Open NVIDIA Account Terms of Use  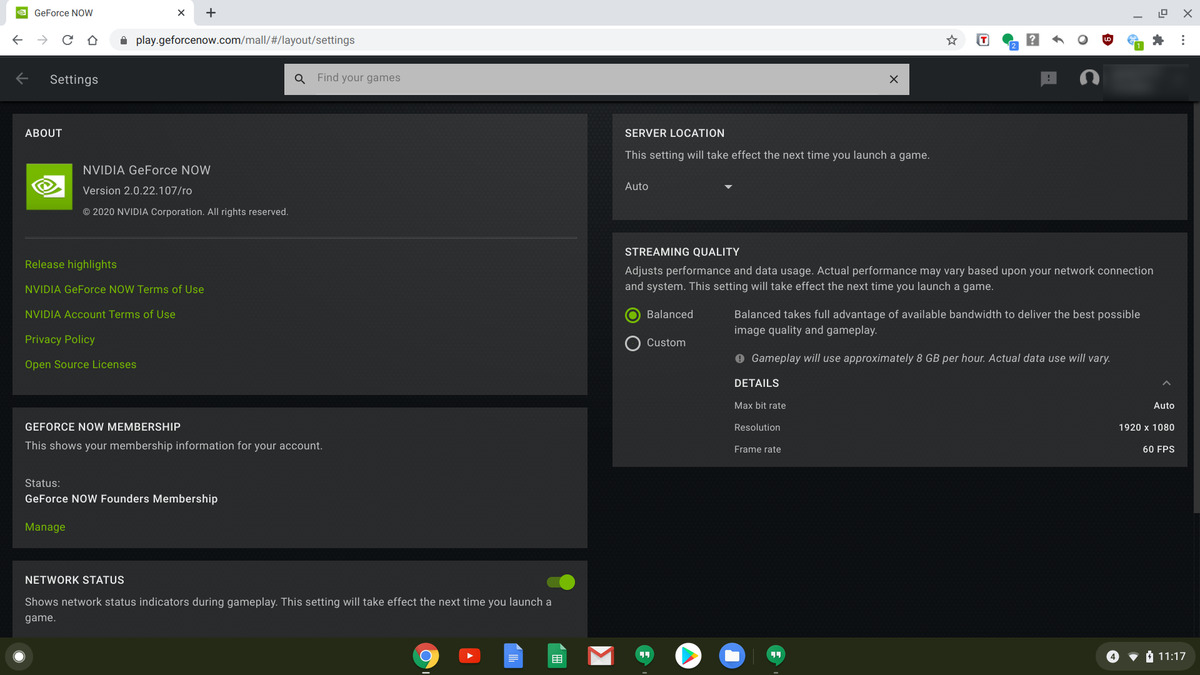point(100,314)
